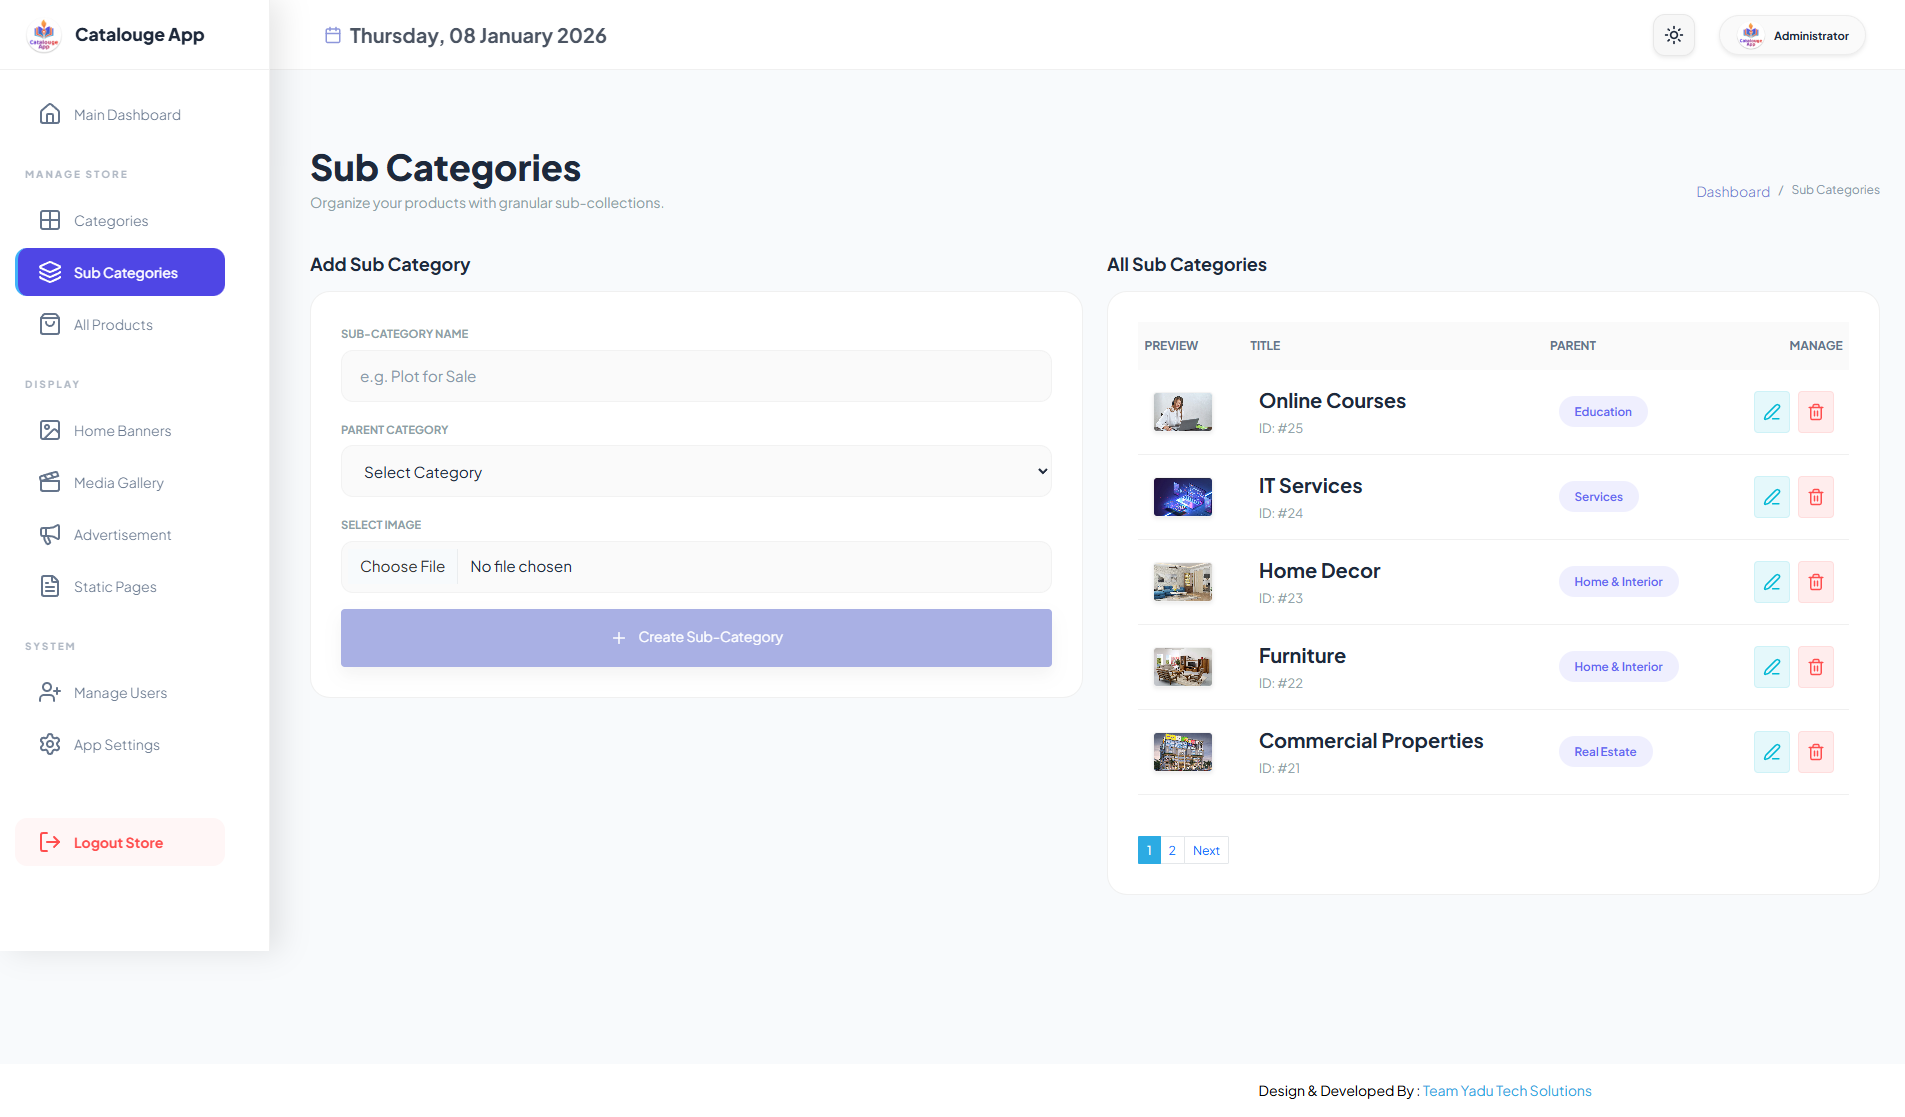This screenshot has width=1905, height=1117.
Task: Click the Advertisement megaphone icon
Action: (50, 534)
